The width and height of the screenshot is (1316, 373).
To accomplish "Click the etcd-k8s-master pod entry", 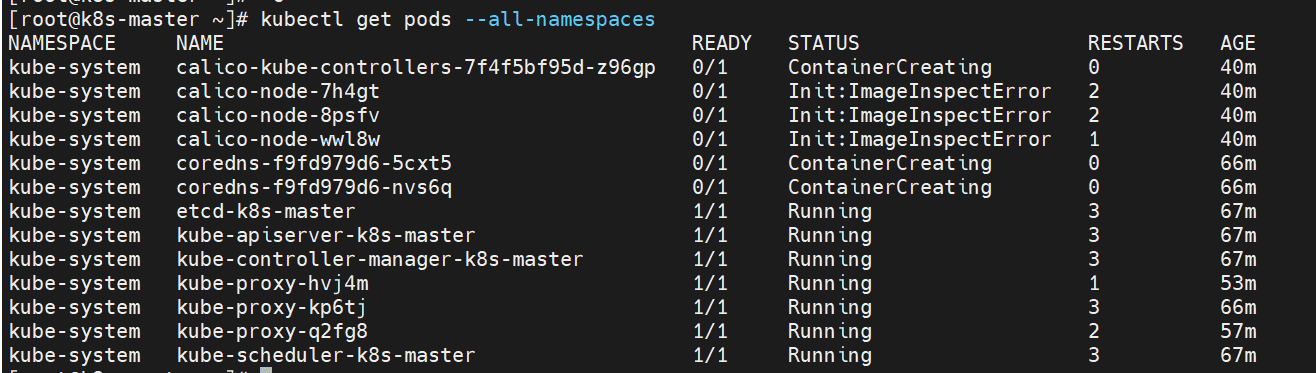I will click(266, 211).
